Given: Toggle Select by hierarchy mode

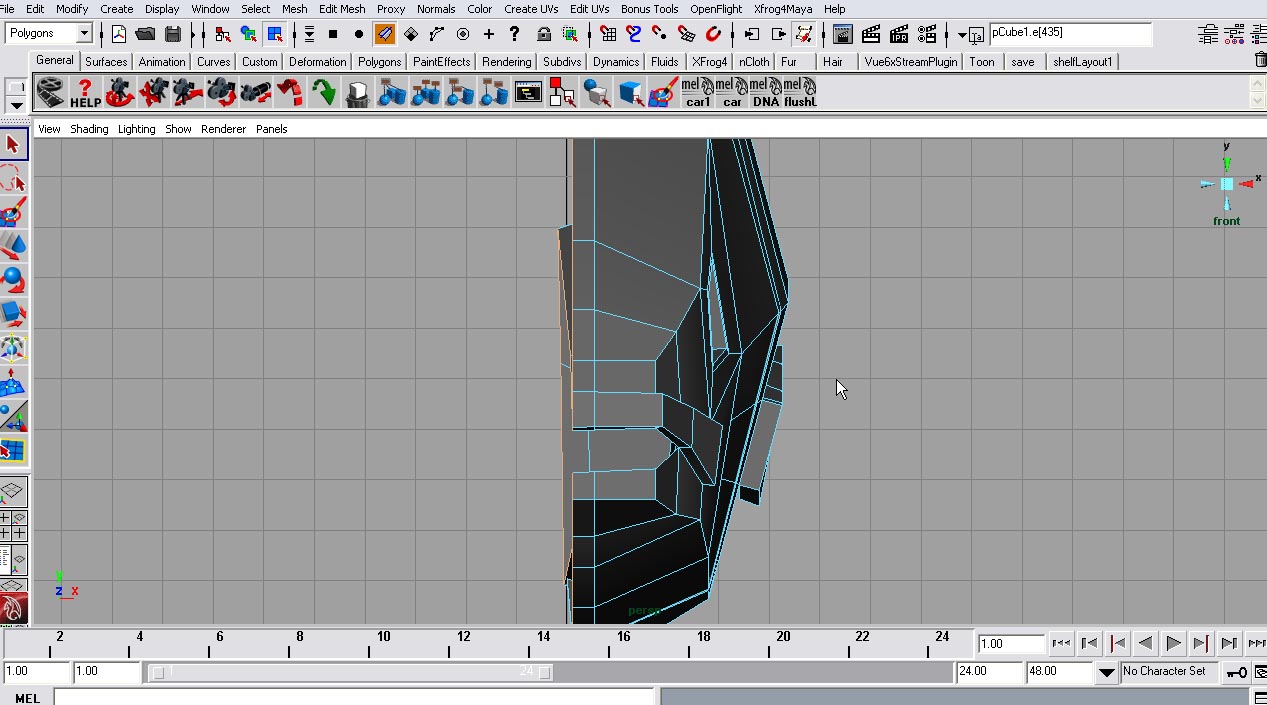Looking at the screenshot, I should point(222,34).
